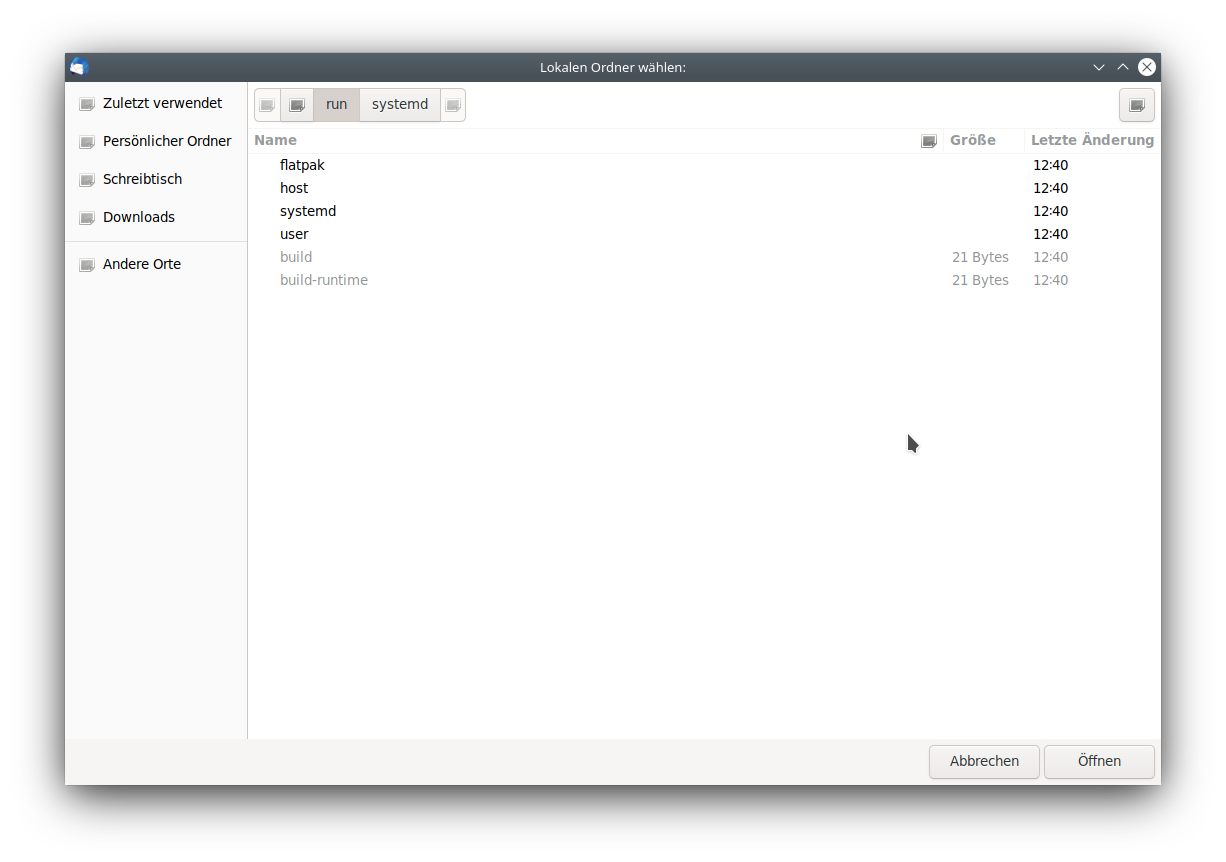Click the greyed-out build file entry
This screenshot has width=1226, height=862.
[x=704, y=257]
